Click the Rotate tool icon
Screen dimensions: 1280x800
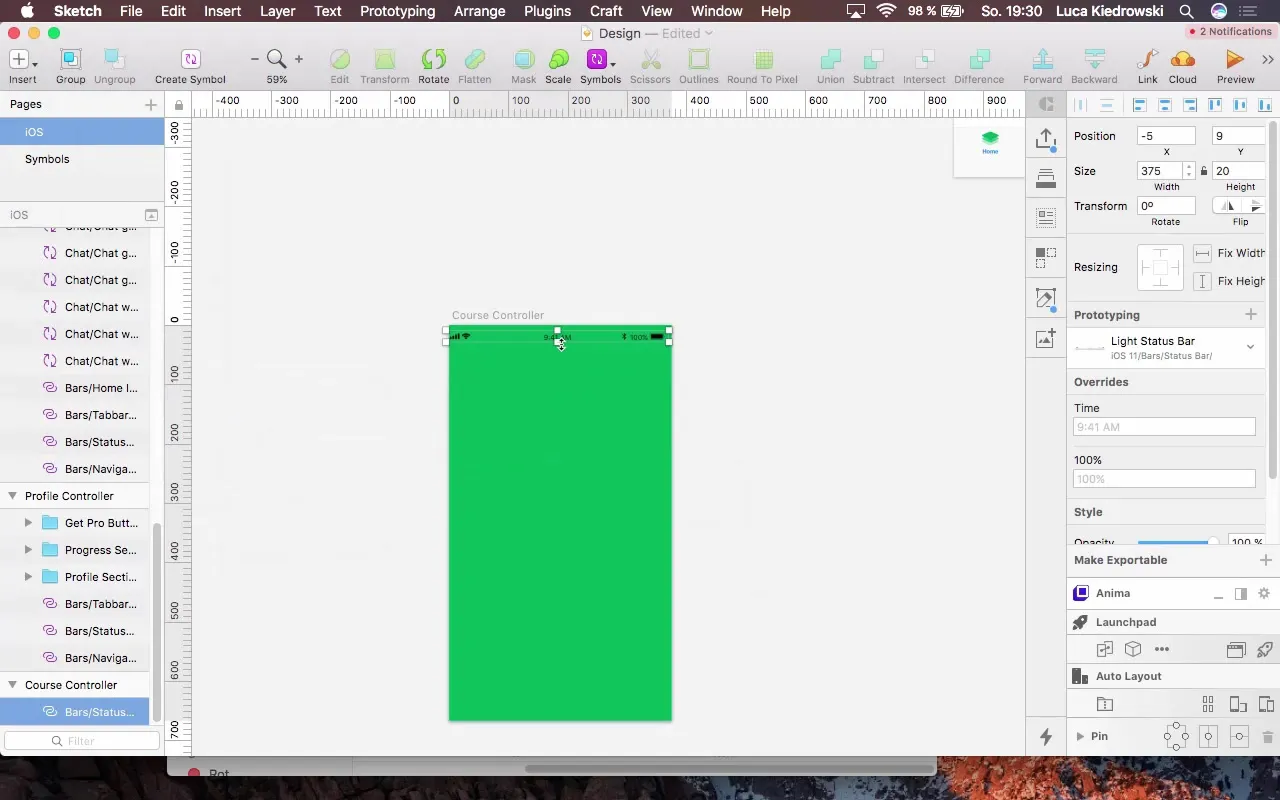(x=433, y=60)
